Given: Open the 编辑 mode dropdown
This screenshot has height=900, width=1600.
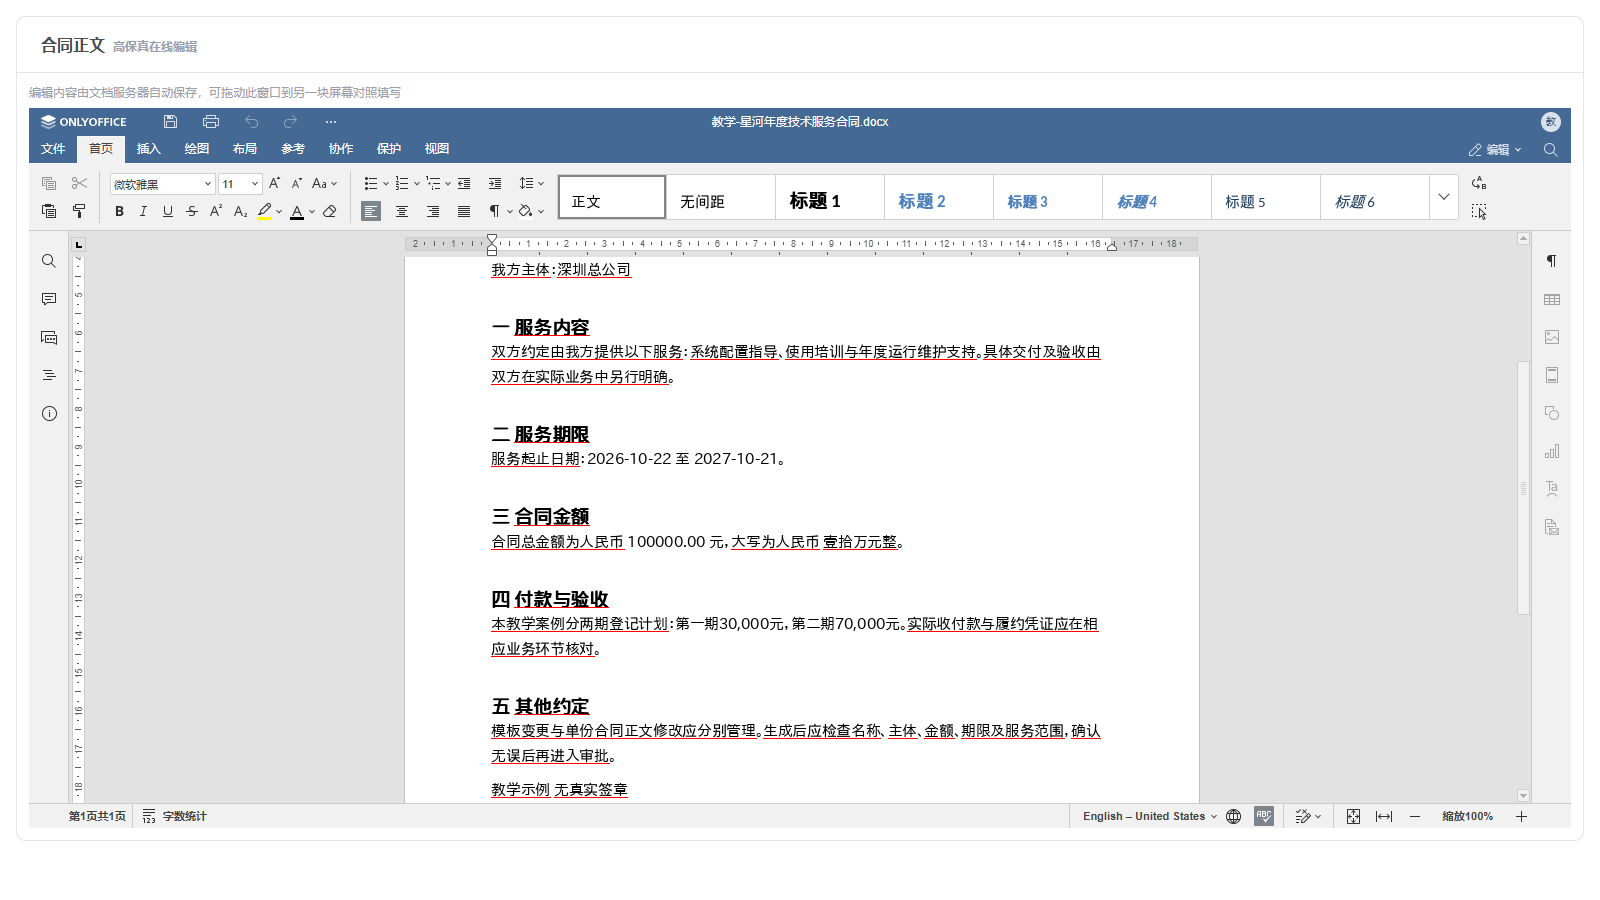Looking at the screenshot, I should point(1495,149).
